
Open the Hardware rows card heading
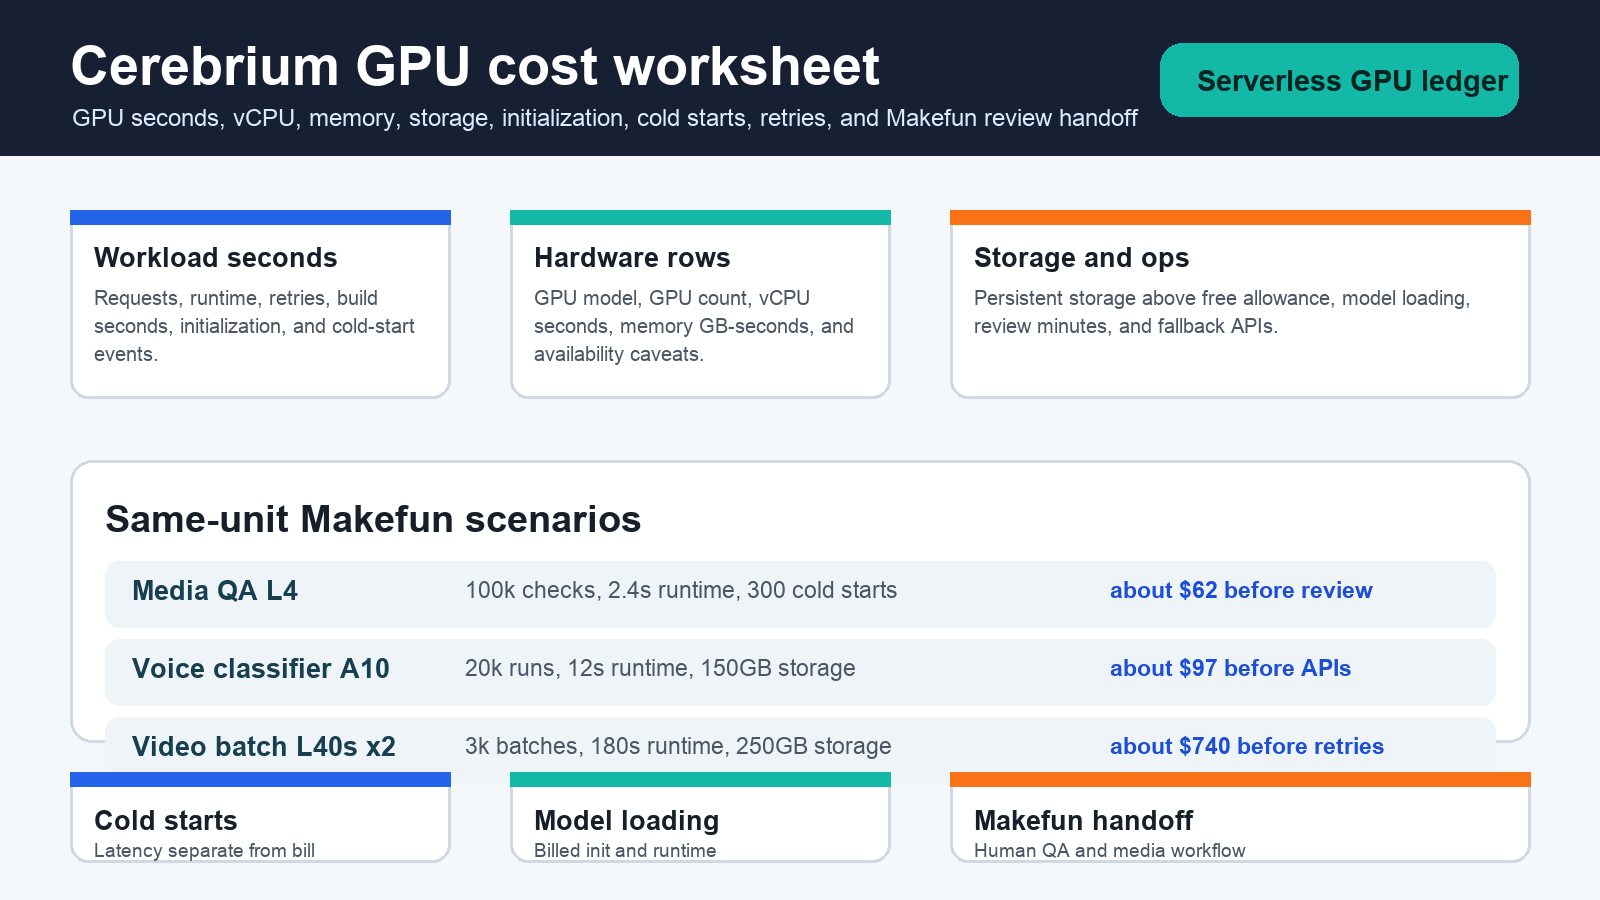click(x=632, y=258)
